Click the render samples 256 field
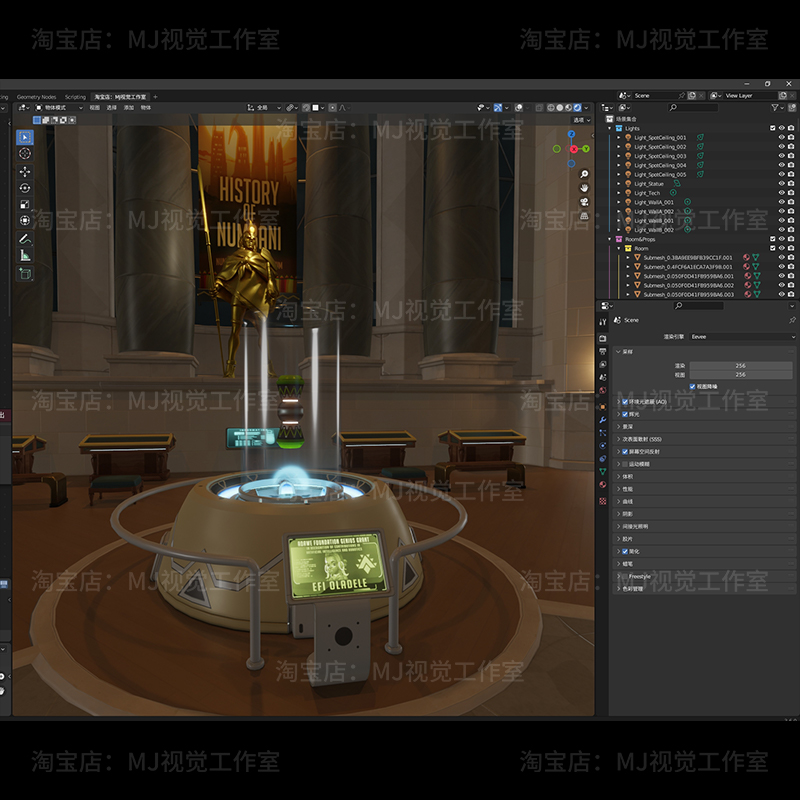Viewport: 800px width, 800px height. coord(741,365)
